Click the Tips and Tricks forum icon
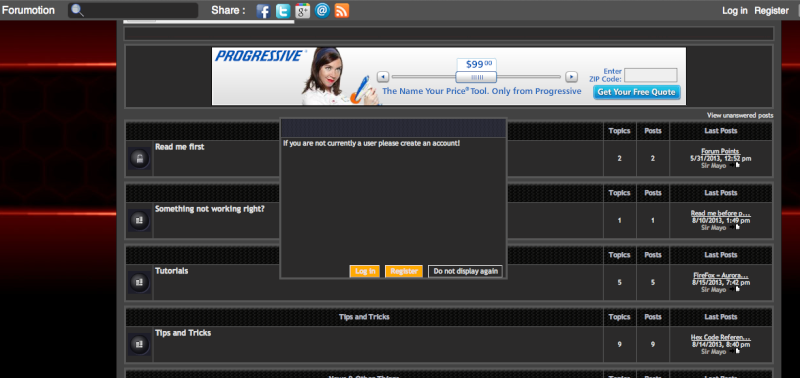Image resolution: width=800 pixels, height=378 pixels. point(139,344)
